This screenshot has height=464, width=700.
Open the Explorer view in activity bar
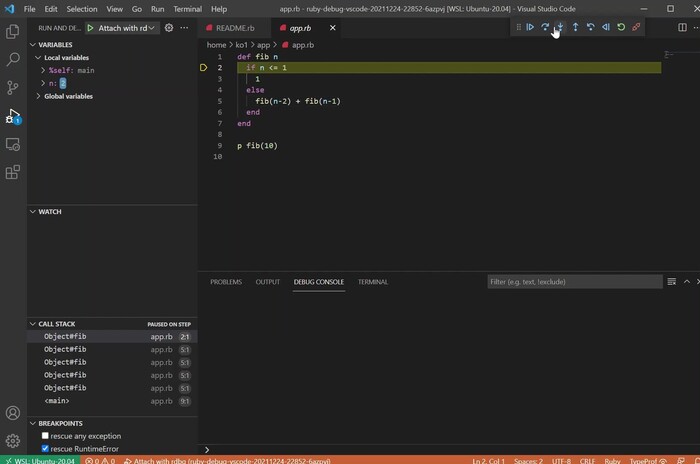13,31
